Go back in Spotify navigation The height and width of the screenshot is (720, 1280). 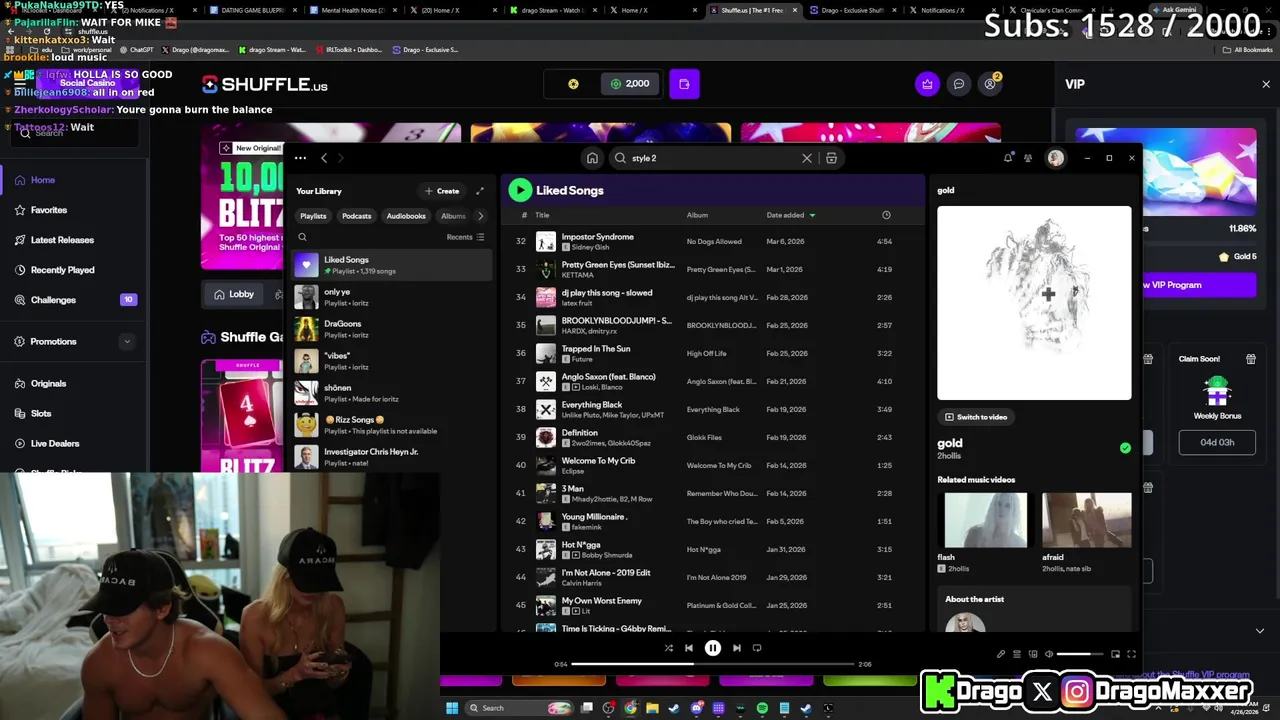(324, 158)
